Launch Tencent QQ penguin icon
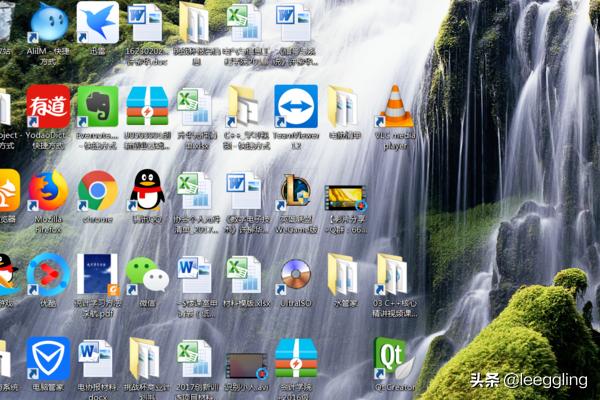The width and height of the screenshot is (600, 400). point(147,190)
